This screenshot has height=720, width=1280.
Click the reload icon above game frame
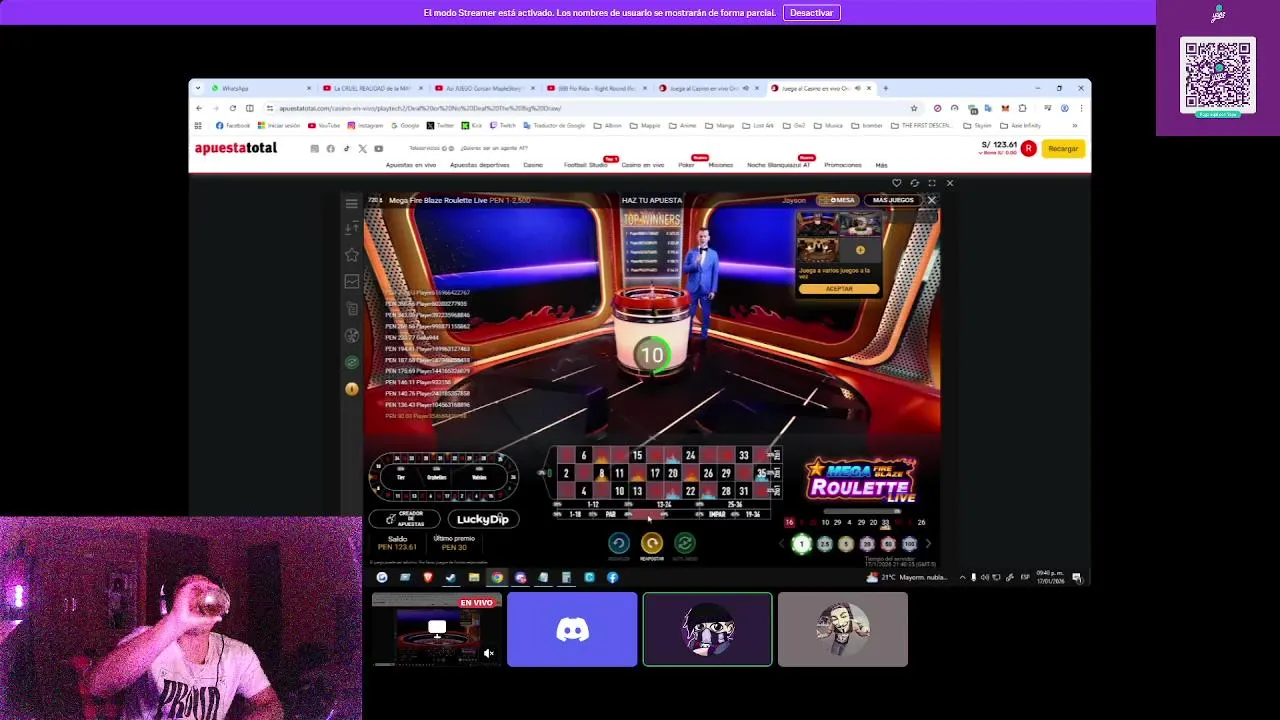(914, 183)
